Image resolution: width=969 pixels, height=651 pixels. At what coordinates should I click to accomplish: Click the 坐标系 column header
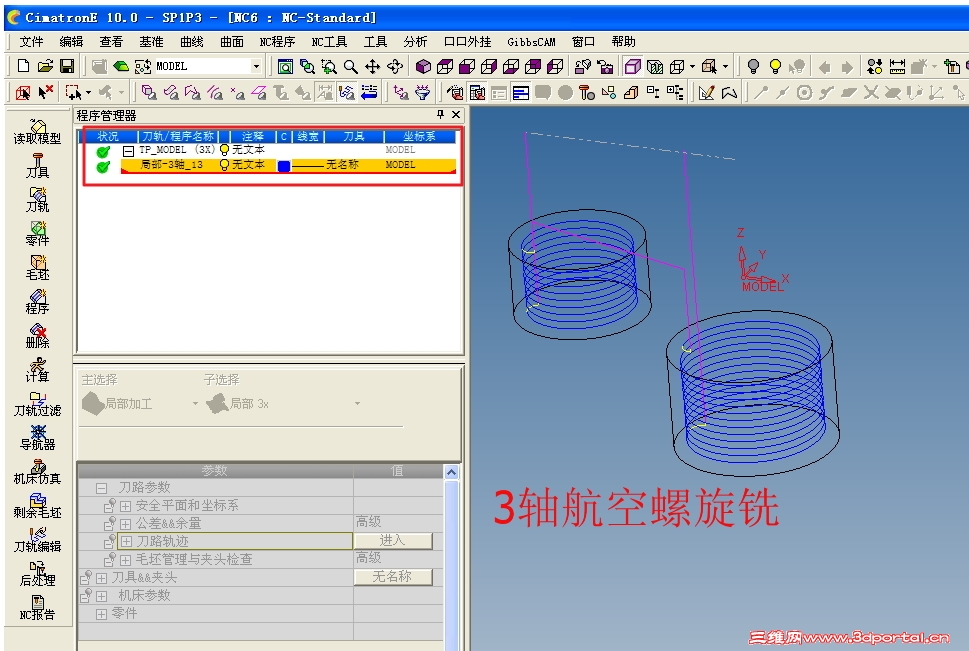pos(420,136)
